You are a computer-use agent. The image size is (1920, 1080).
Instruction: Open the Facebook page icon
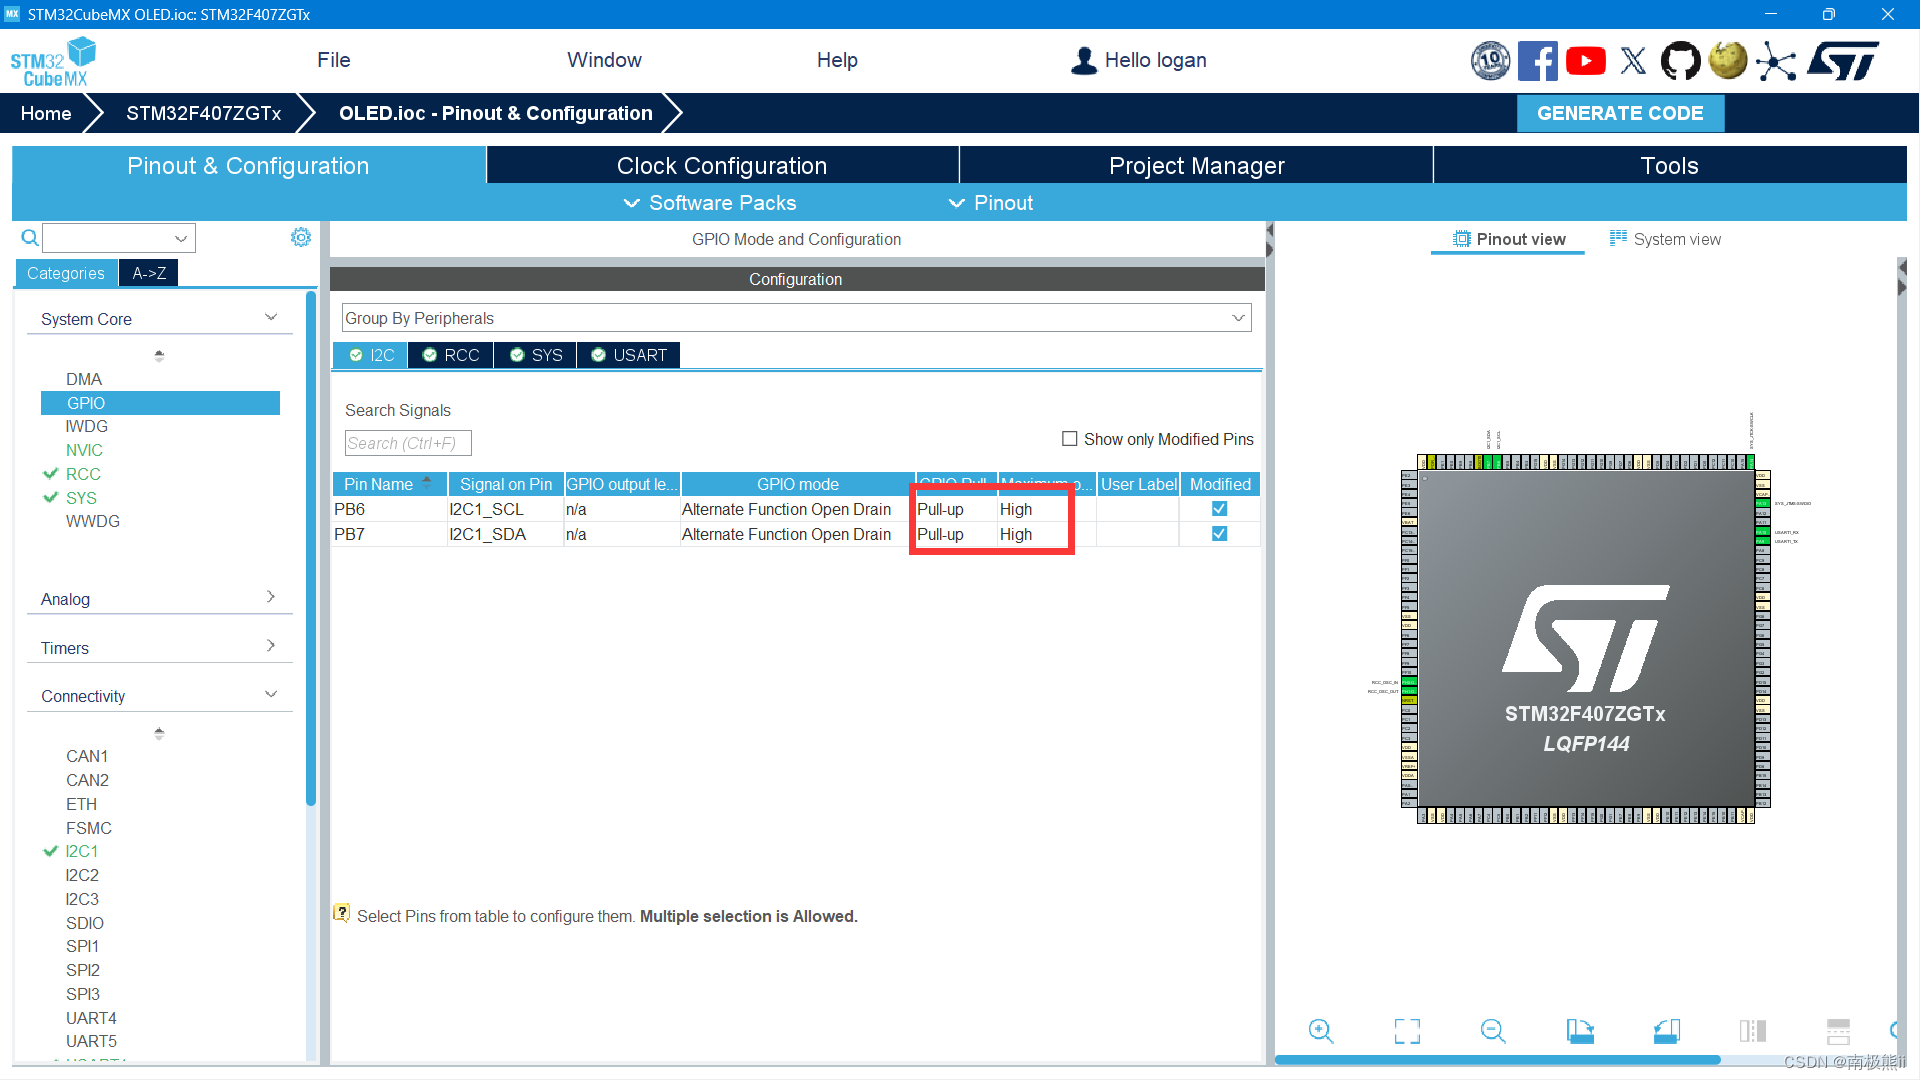[1538, 60]
